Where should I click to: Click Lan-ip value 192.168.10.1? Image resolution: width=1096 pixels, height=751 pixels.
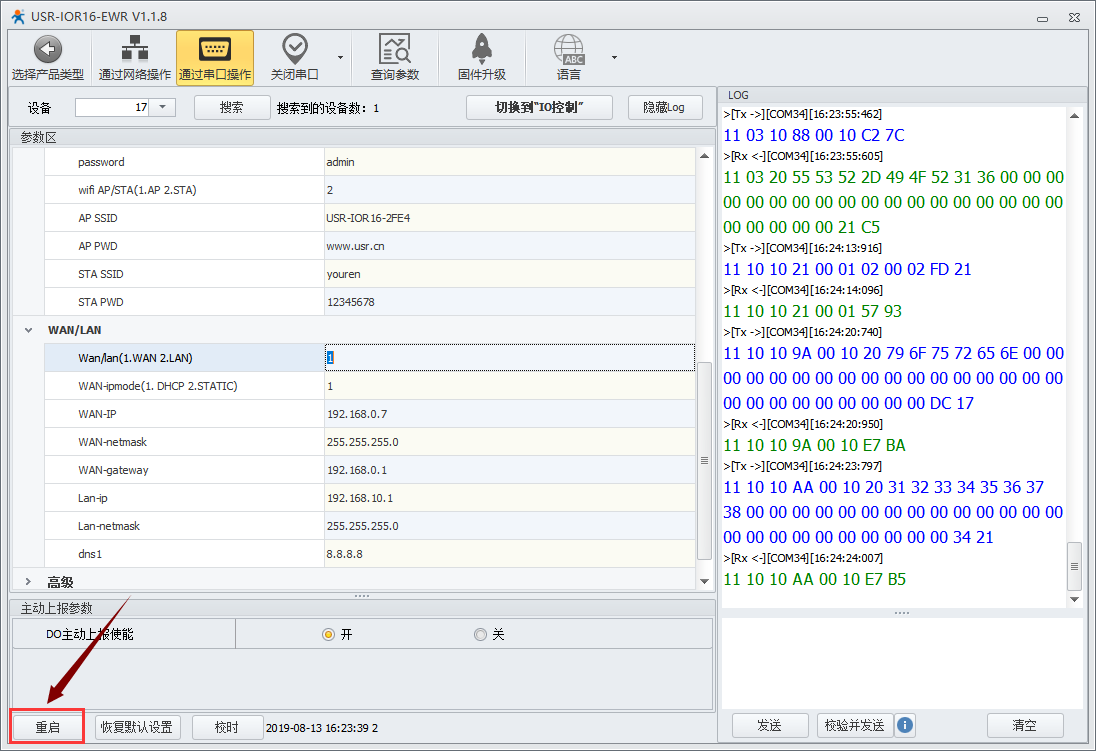click(510, 497)
